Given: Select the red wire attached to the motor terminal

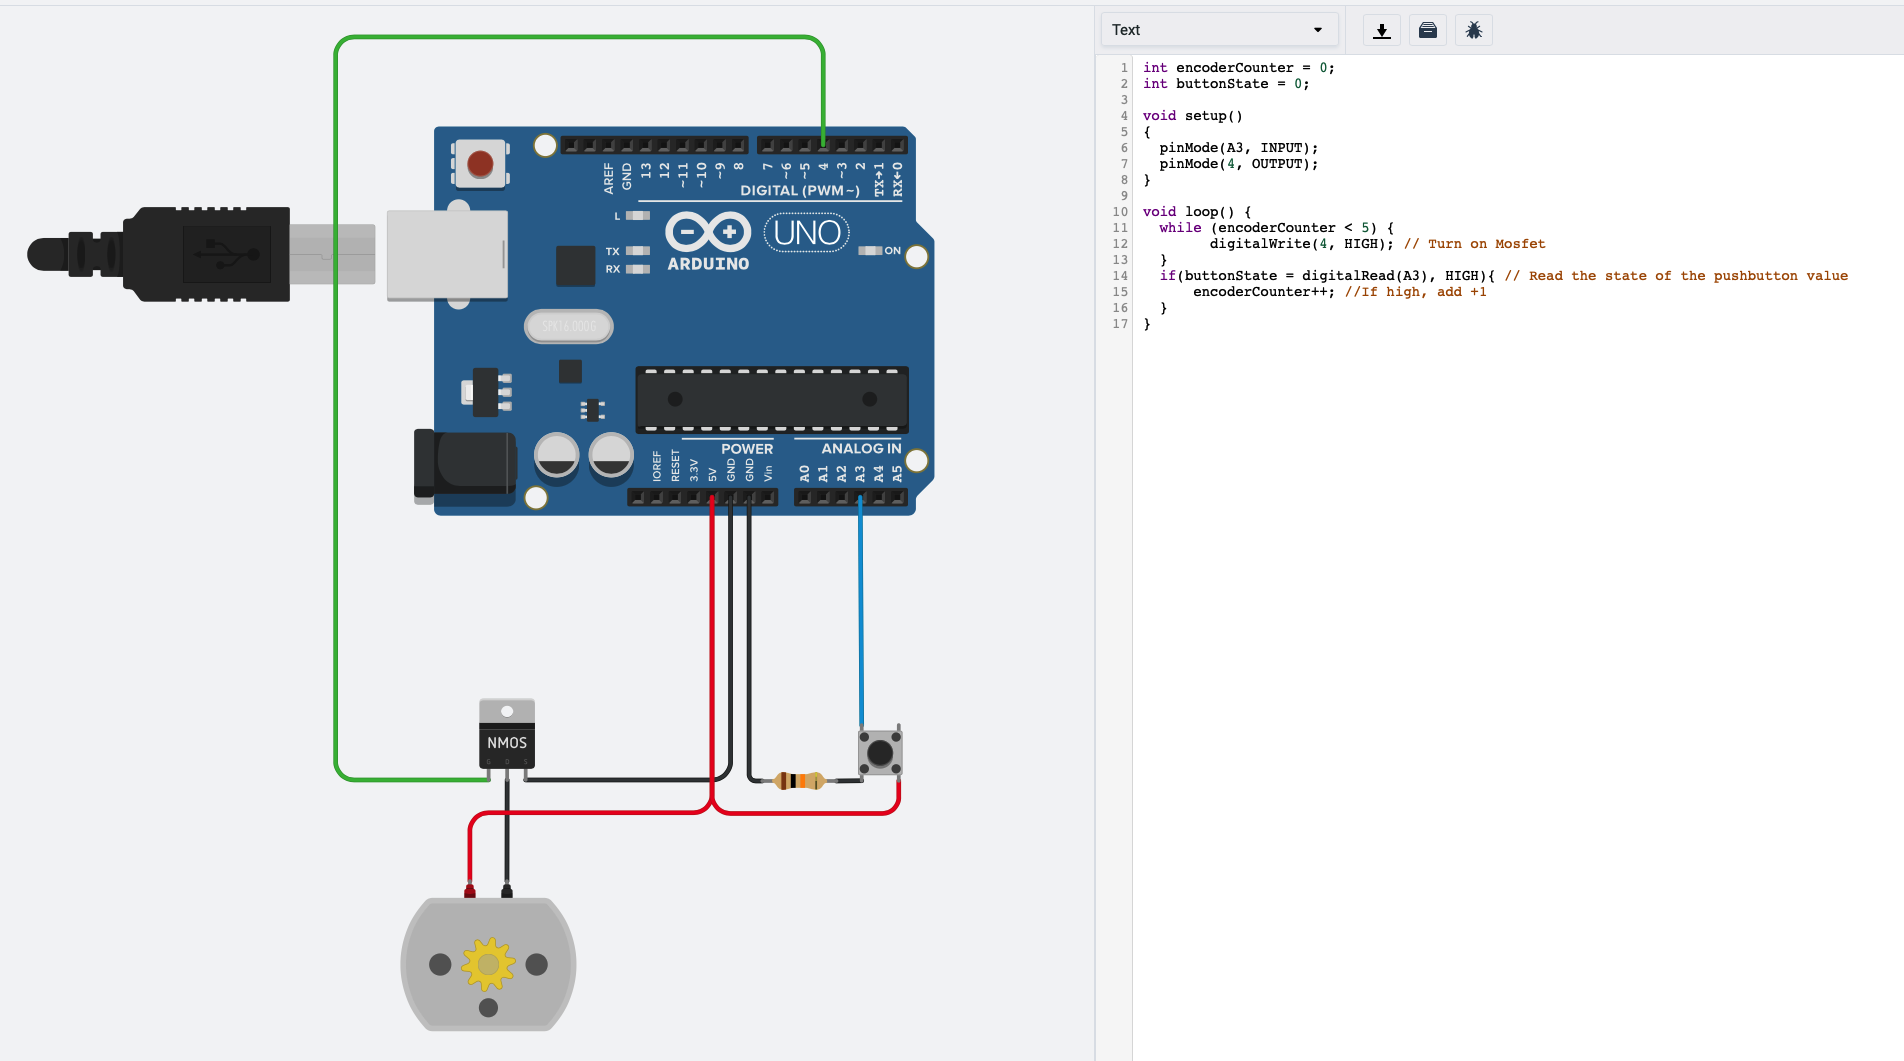Looking at the screenshot, I should click(x=590, y=813).
